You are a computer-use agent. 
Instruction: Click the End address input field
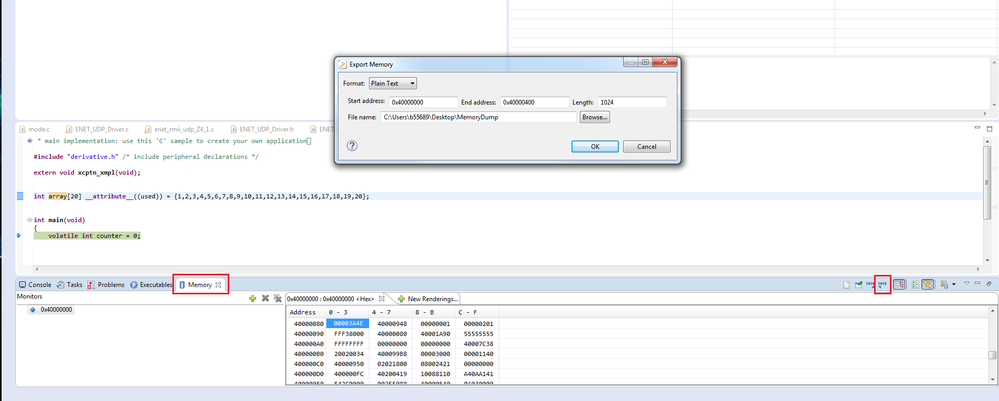pyautogui.click(x=535, y=102)
